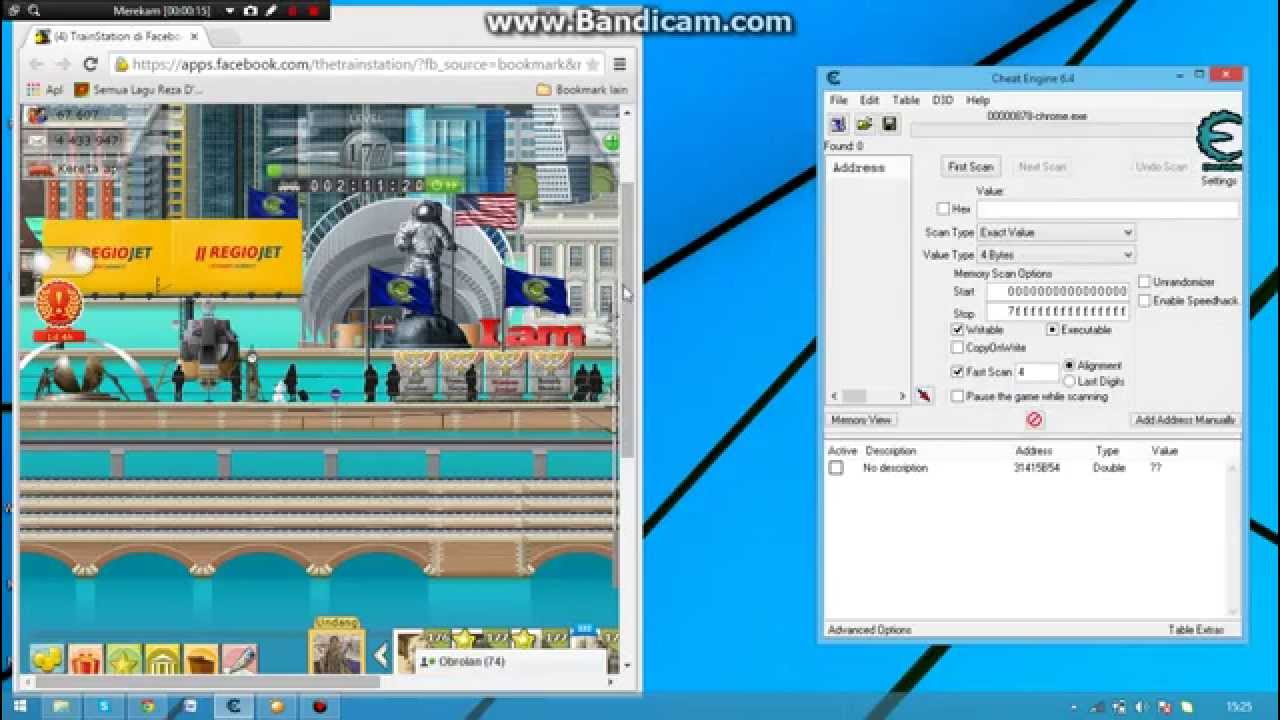This screenshot has width=1280, height=720.
Task: Click the red arrow add-to-list icon
Action: 923,397
